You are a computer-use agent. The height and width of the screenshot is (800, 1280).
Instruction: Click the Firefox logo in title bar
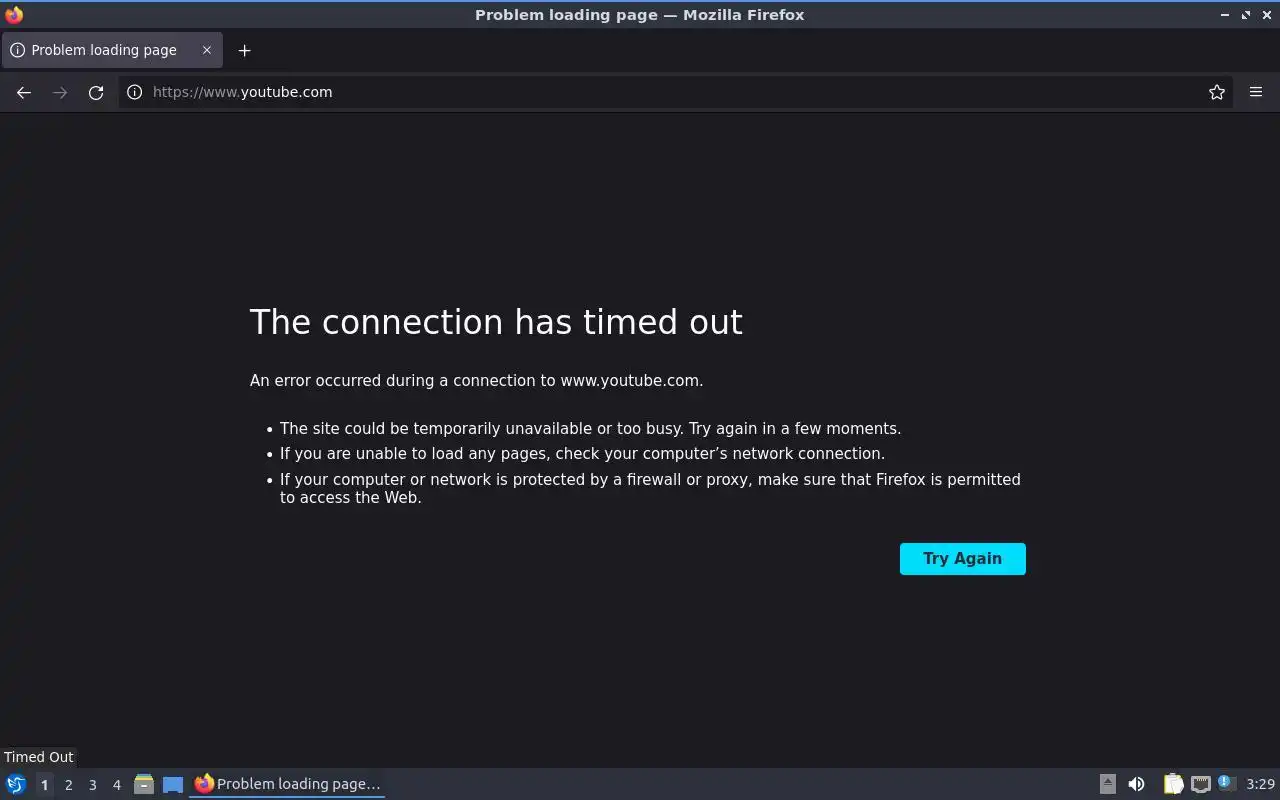point(14,14)
